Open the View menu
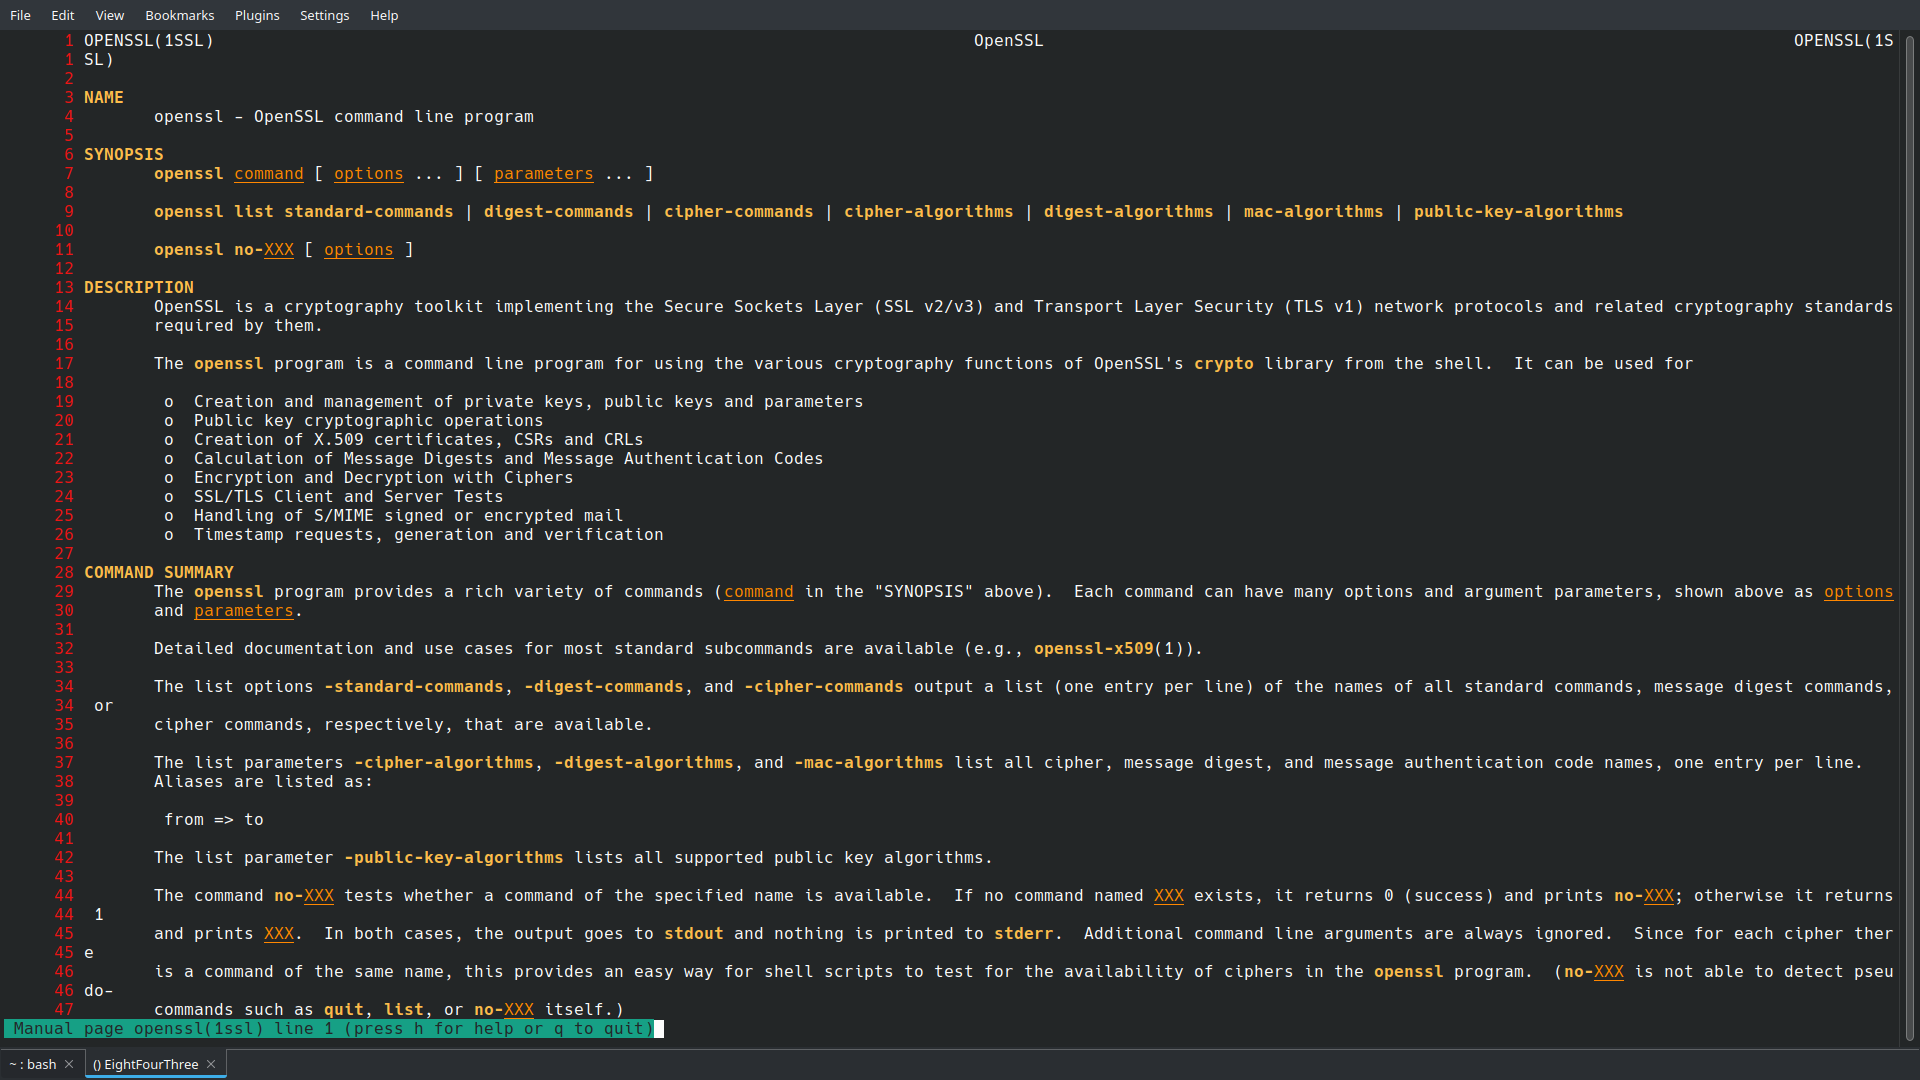The width and height of the screenshot is (1920, 1080). (110, 15)
